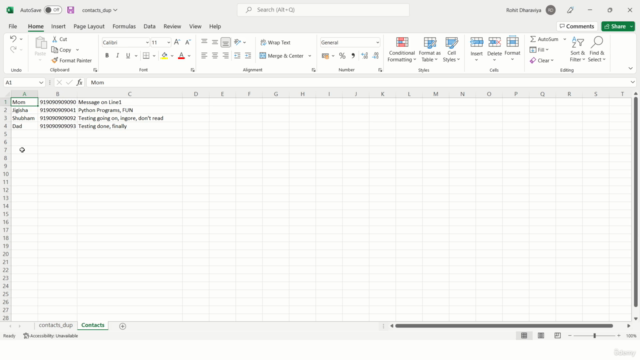Toggle Italic formatting
Viewport: 640px width, 360px height.
pyautogui.click(x=117, y=56)
